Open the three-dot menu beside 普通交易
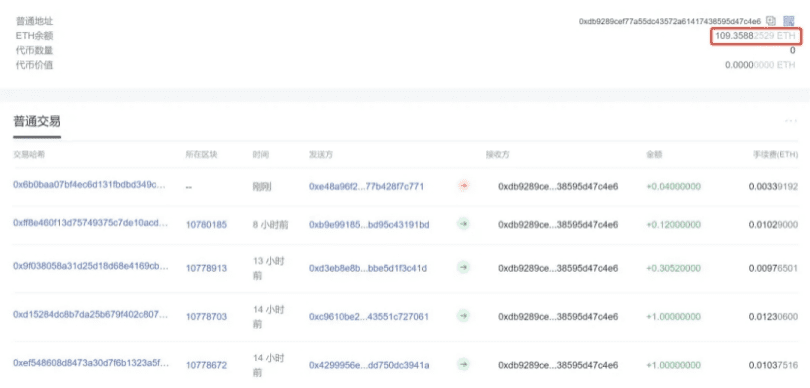 [x=790, y=121]
